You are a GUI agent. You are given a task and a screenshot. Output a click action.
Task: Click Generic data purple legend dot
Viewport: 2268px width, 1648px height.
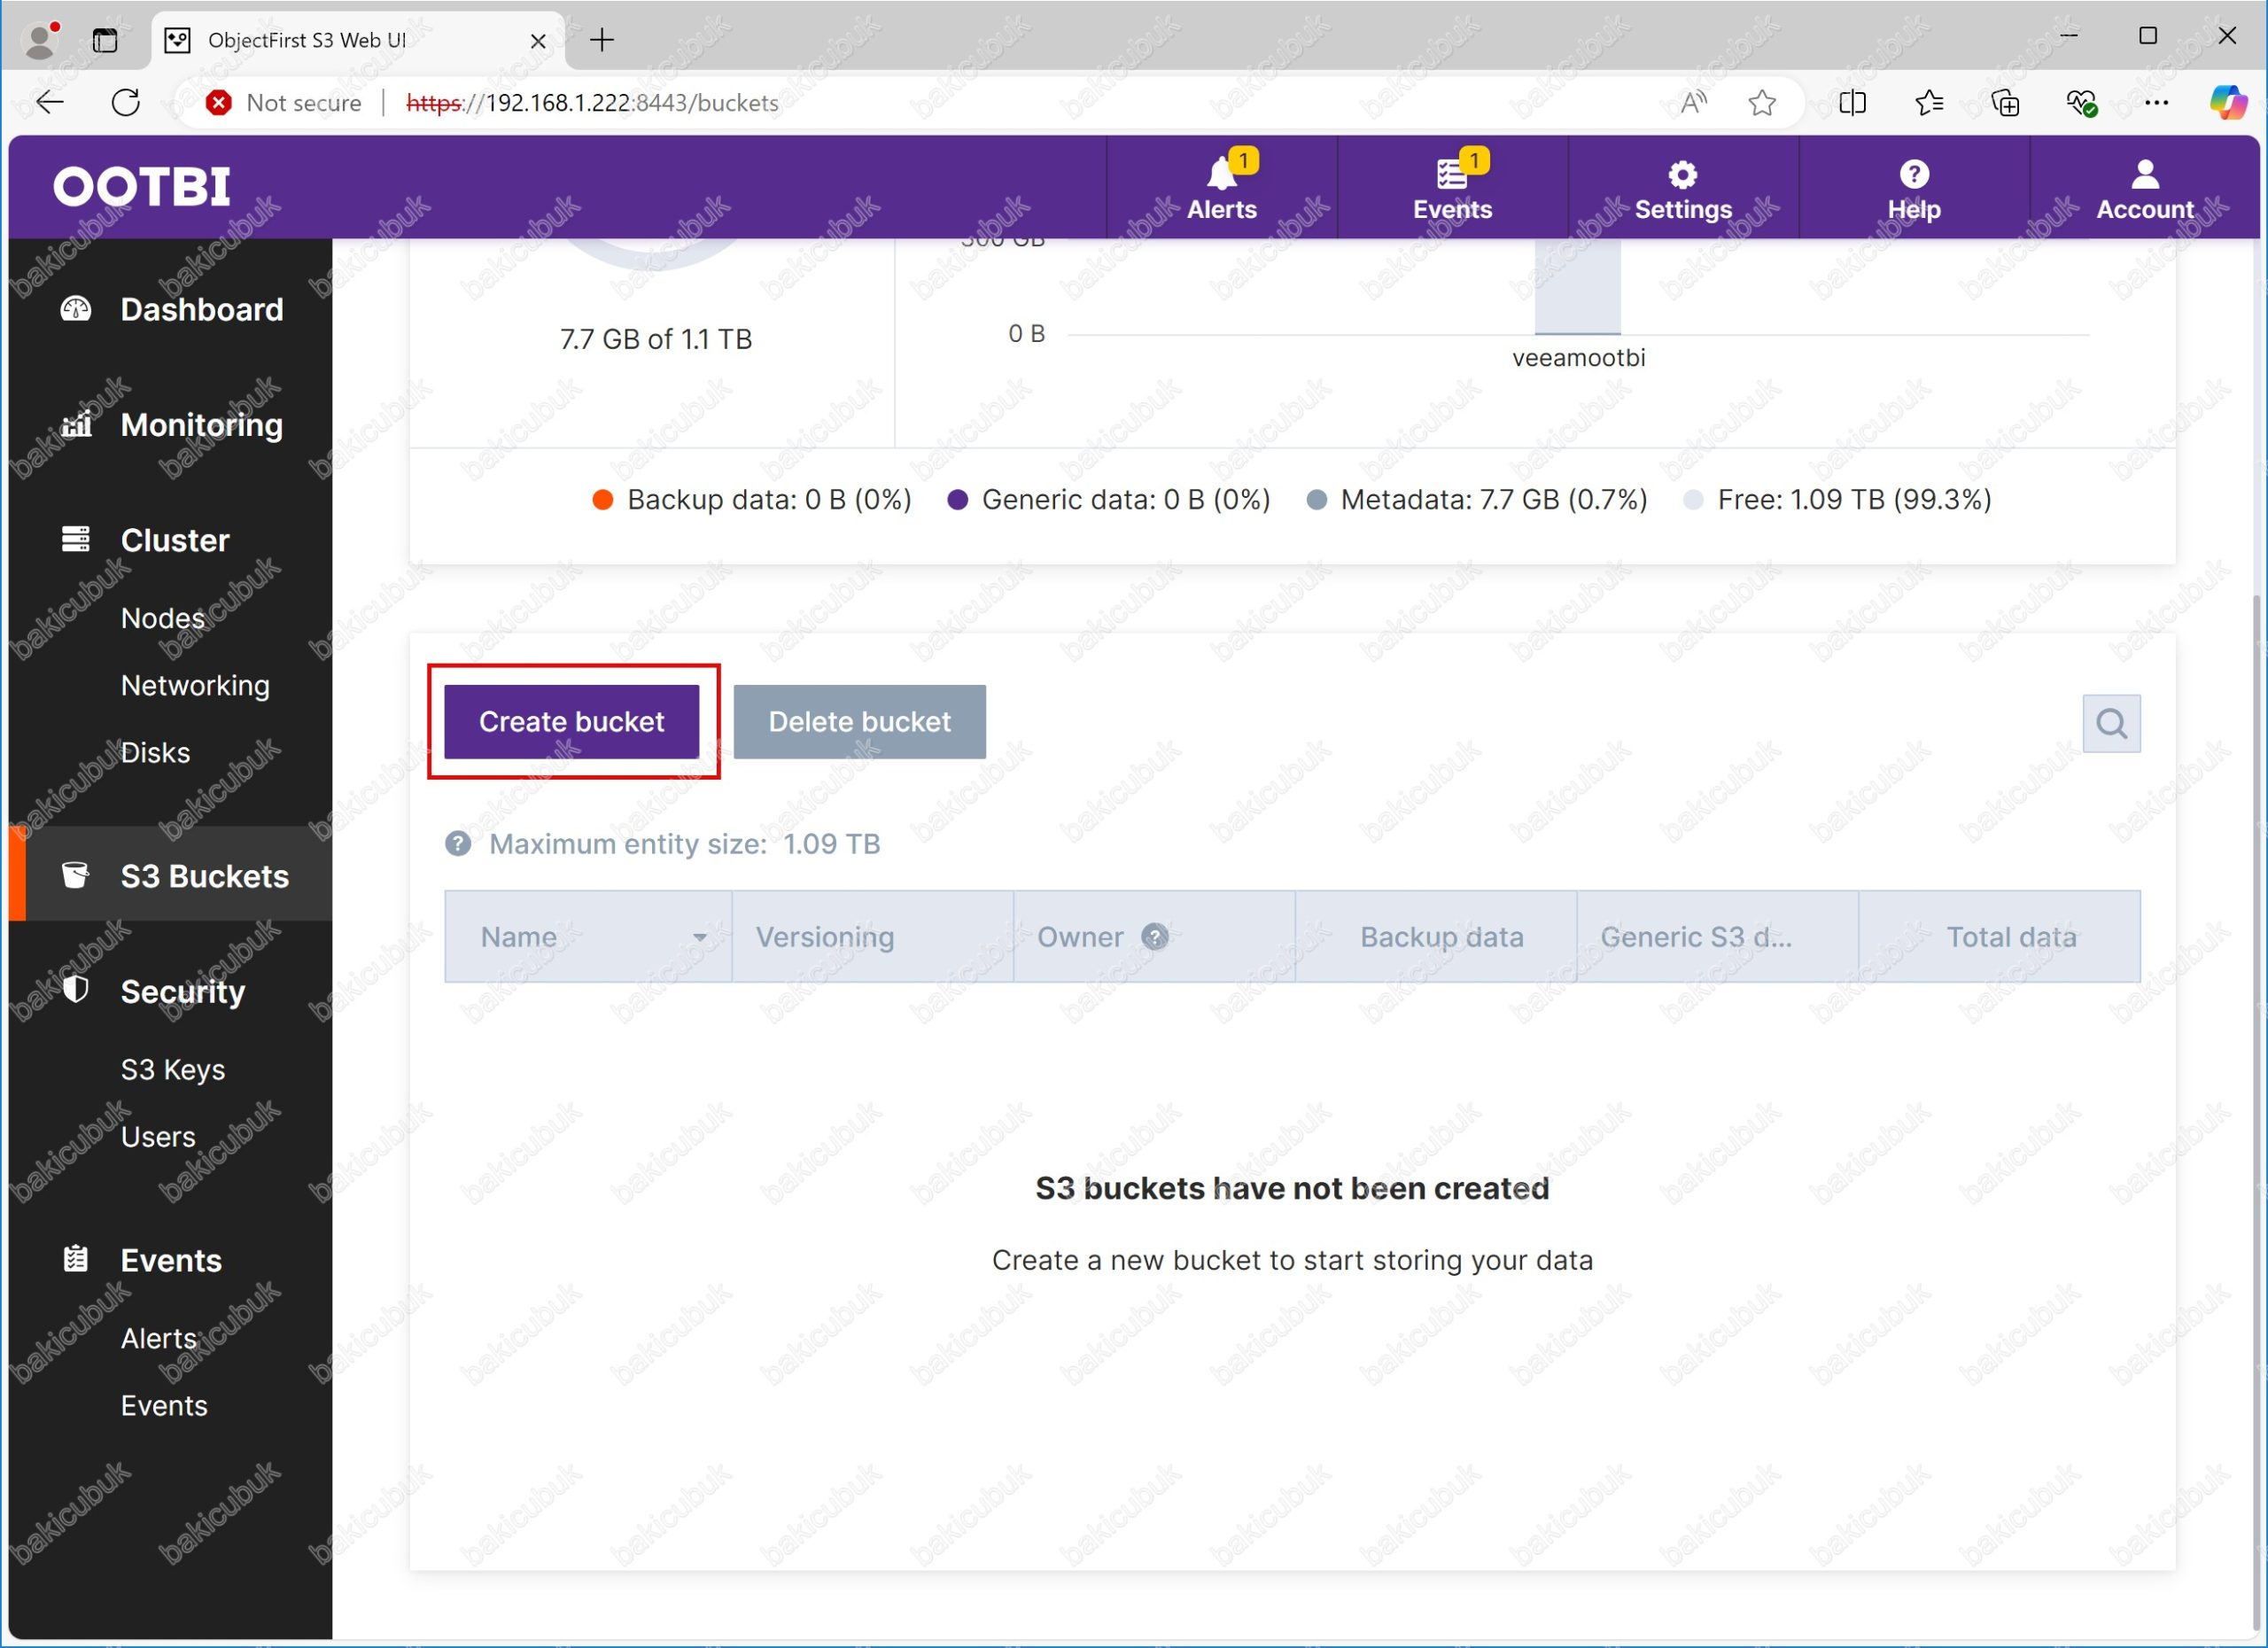tap(957, 500)
